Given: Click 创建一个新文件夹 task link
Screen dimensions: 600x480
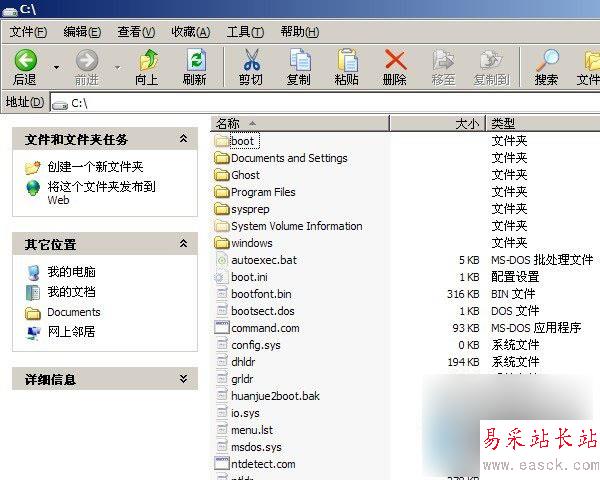Looking at the screenshot, I should 95,167.
